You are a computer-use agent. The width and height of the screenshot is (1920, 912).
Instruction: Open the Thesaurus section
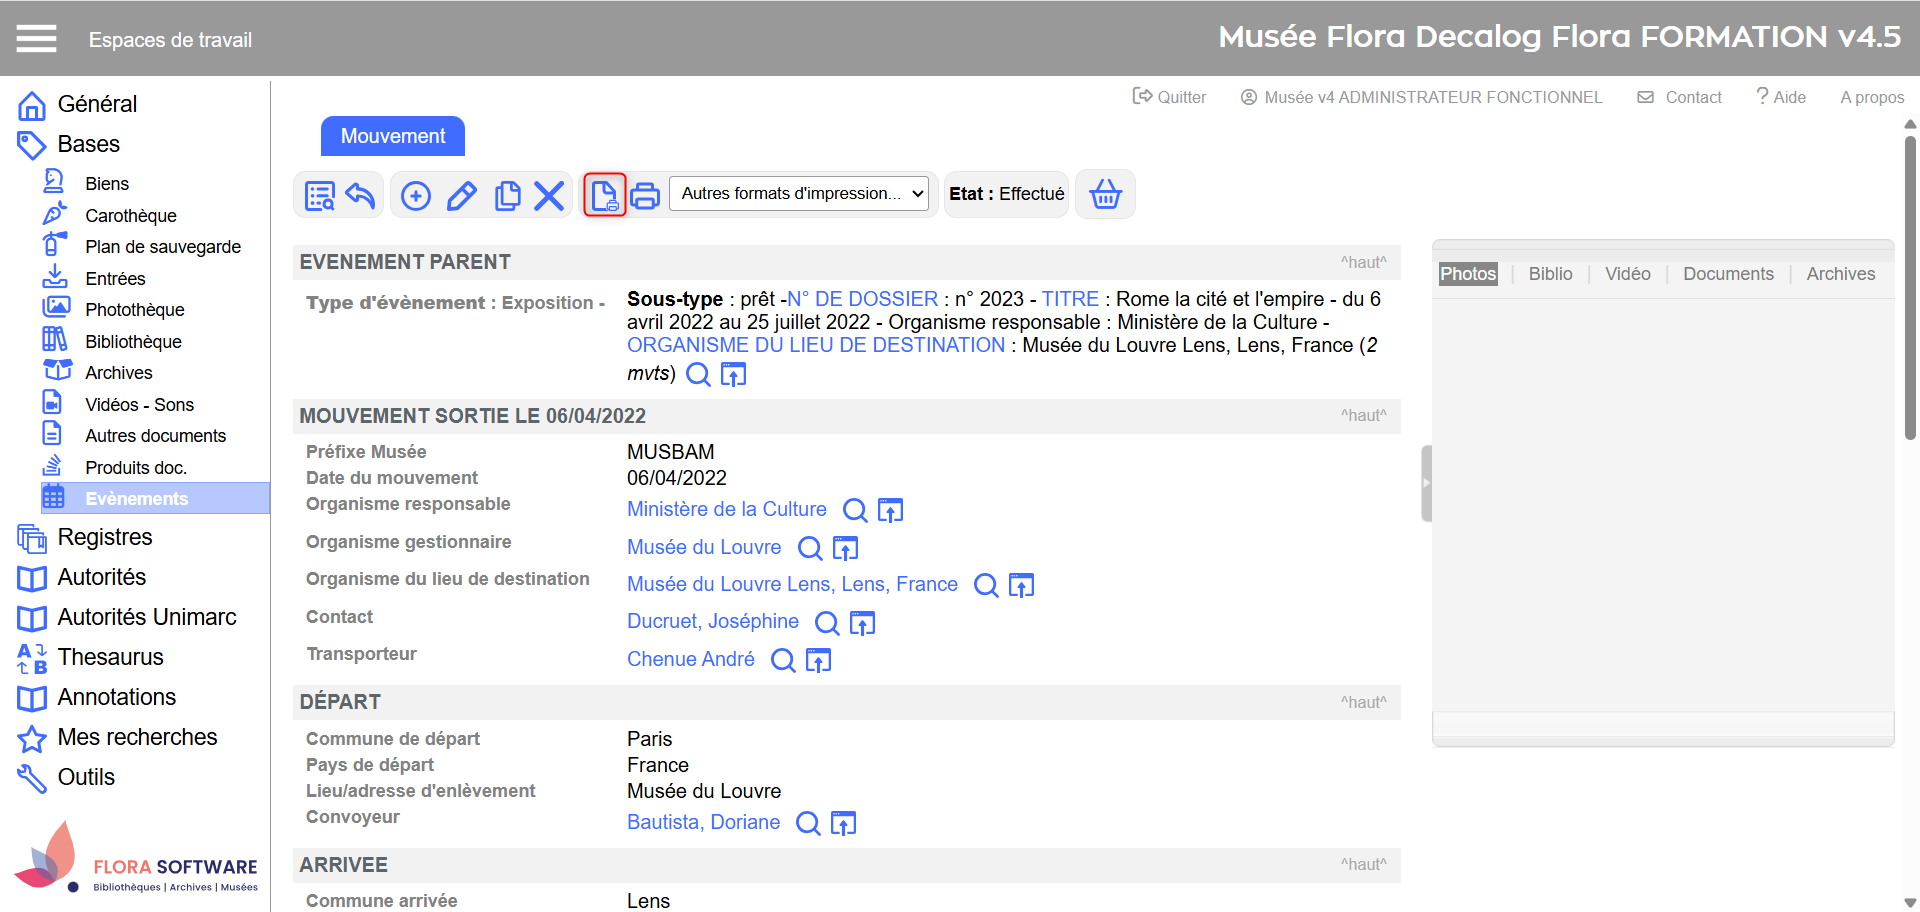[x=110, y=657]
